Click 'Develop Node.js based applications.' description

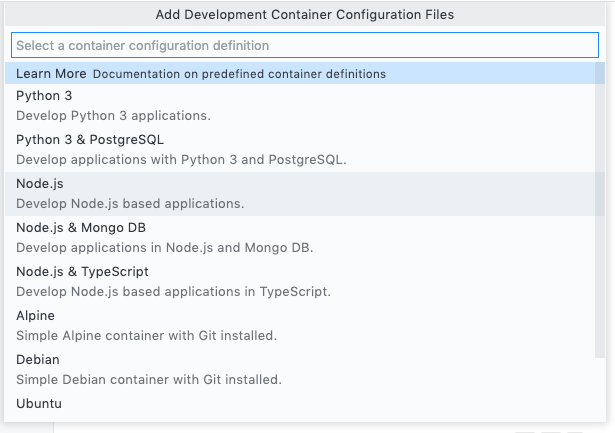(x=130, y=204)
